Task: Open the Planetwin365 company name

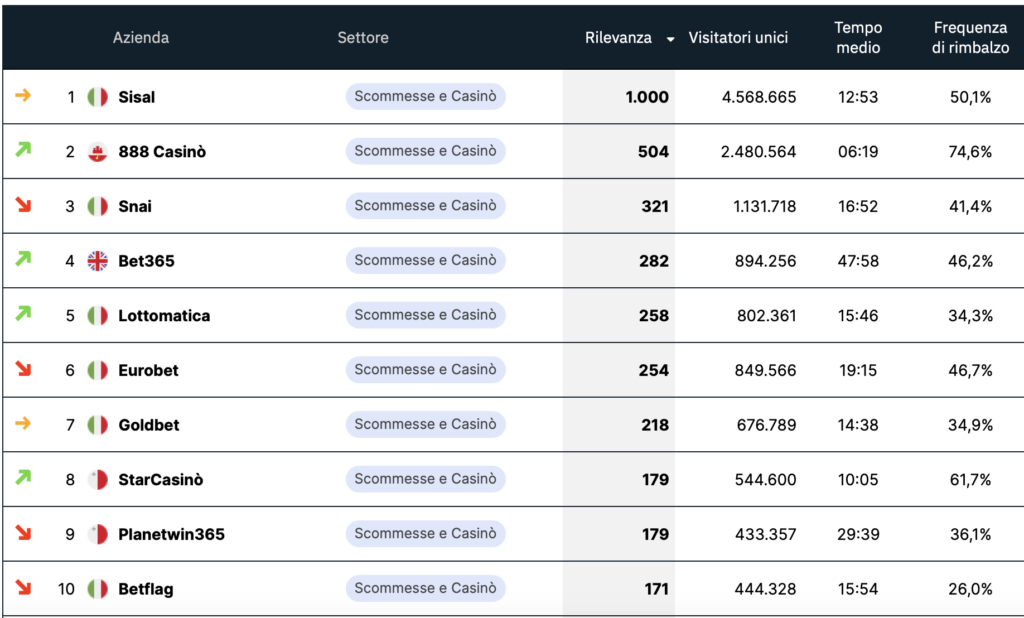Action: click(171, 534)
